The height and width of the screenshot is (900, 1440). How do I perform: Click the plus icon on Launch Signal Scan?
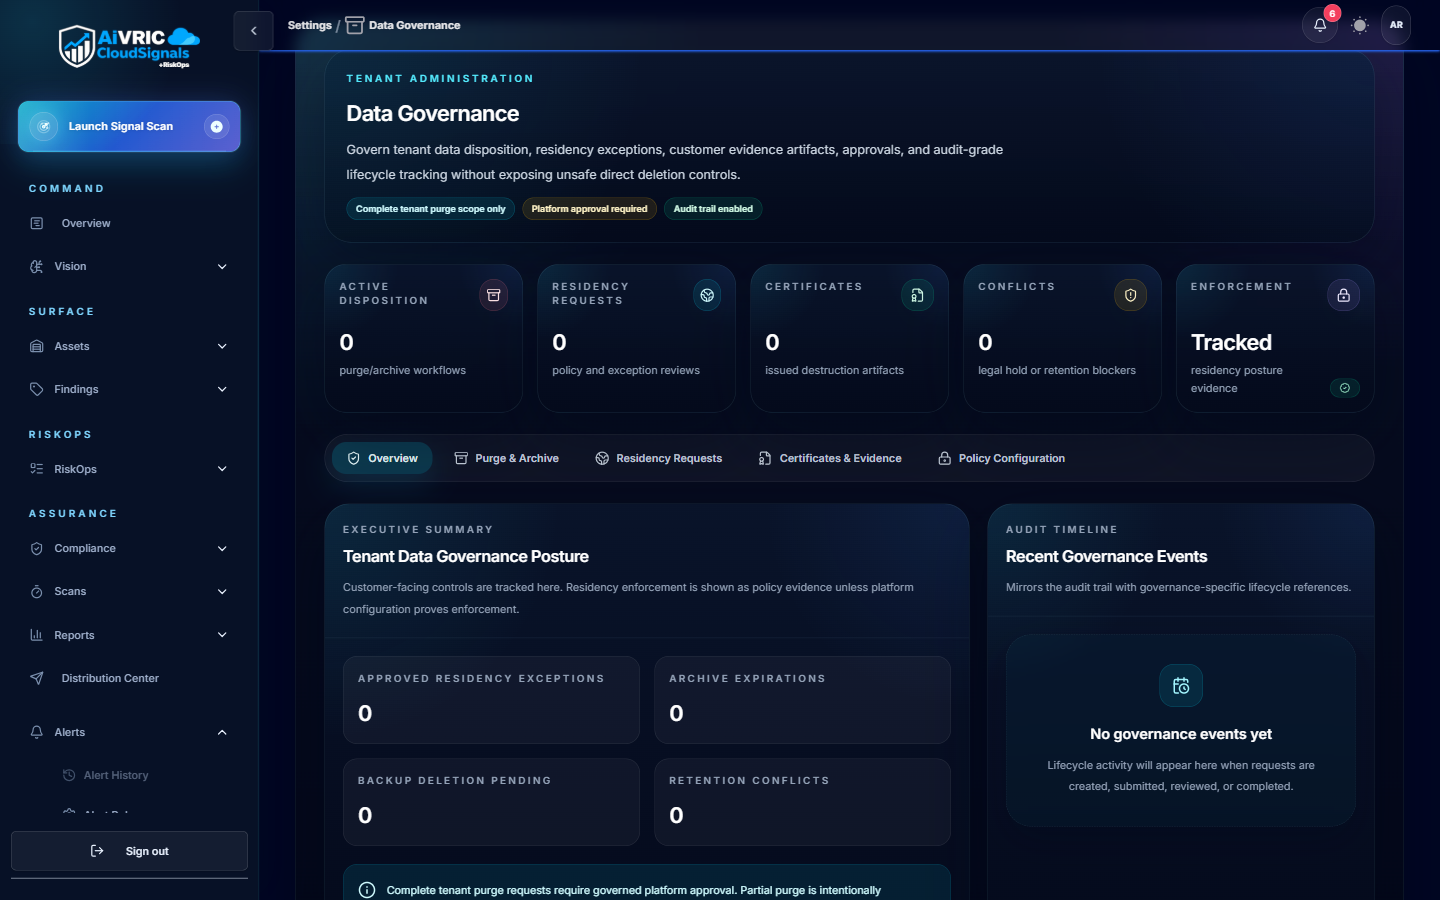pyautogui.click(x=216, y=126)
